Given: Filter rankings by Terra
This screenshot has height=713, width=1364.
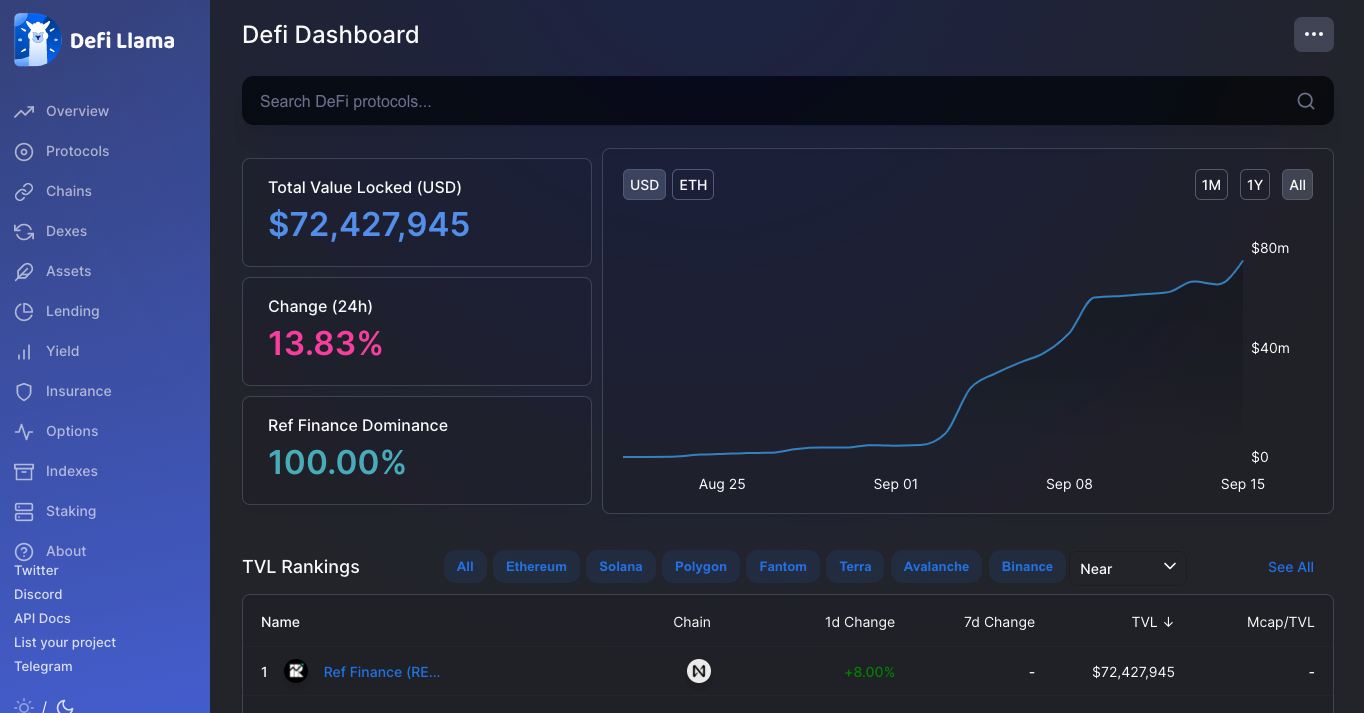Looking at the screenshot, I should coord(855,566).
